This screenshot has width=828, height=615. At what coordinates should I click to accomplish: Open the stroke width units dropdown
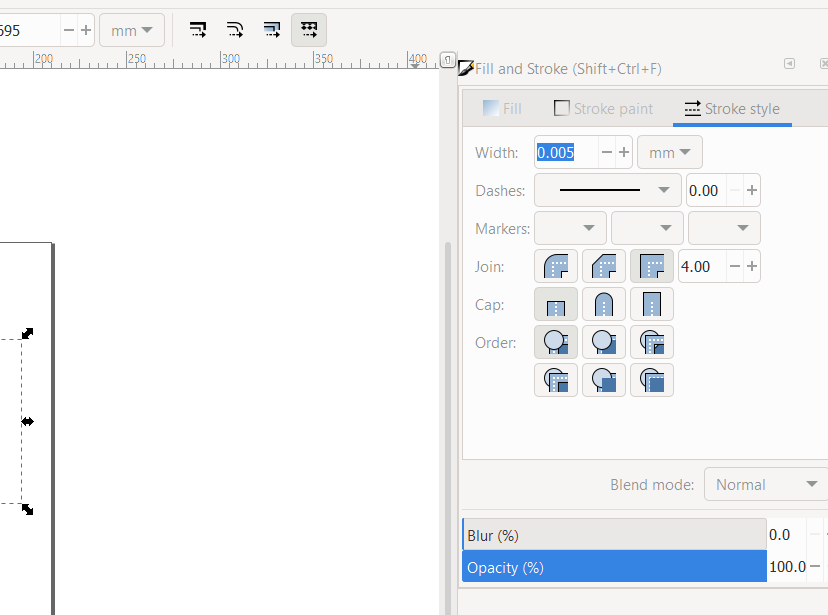coord(670,153)
